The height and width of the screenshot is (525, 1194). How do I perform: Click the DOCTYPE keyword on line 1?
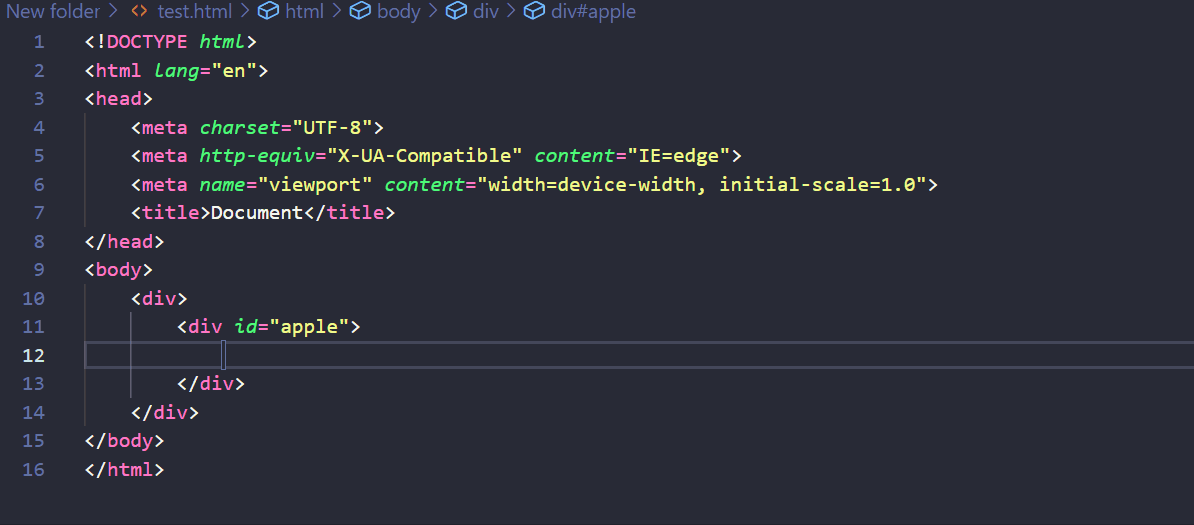coord(147,42)
